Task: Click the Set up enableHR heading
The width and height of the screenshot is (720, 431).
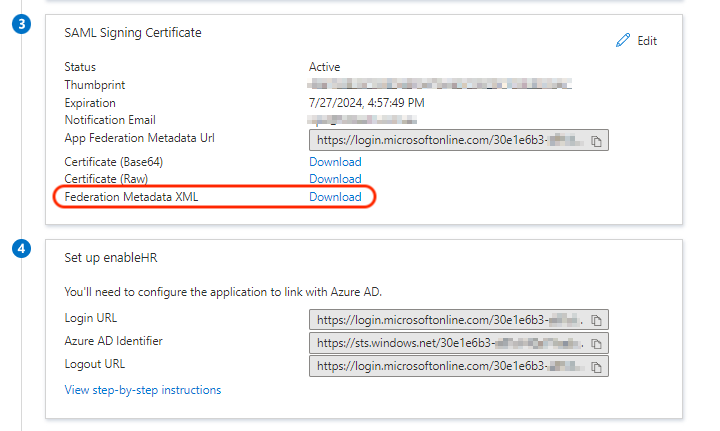Action: click(x=110, y=258)
